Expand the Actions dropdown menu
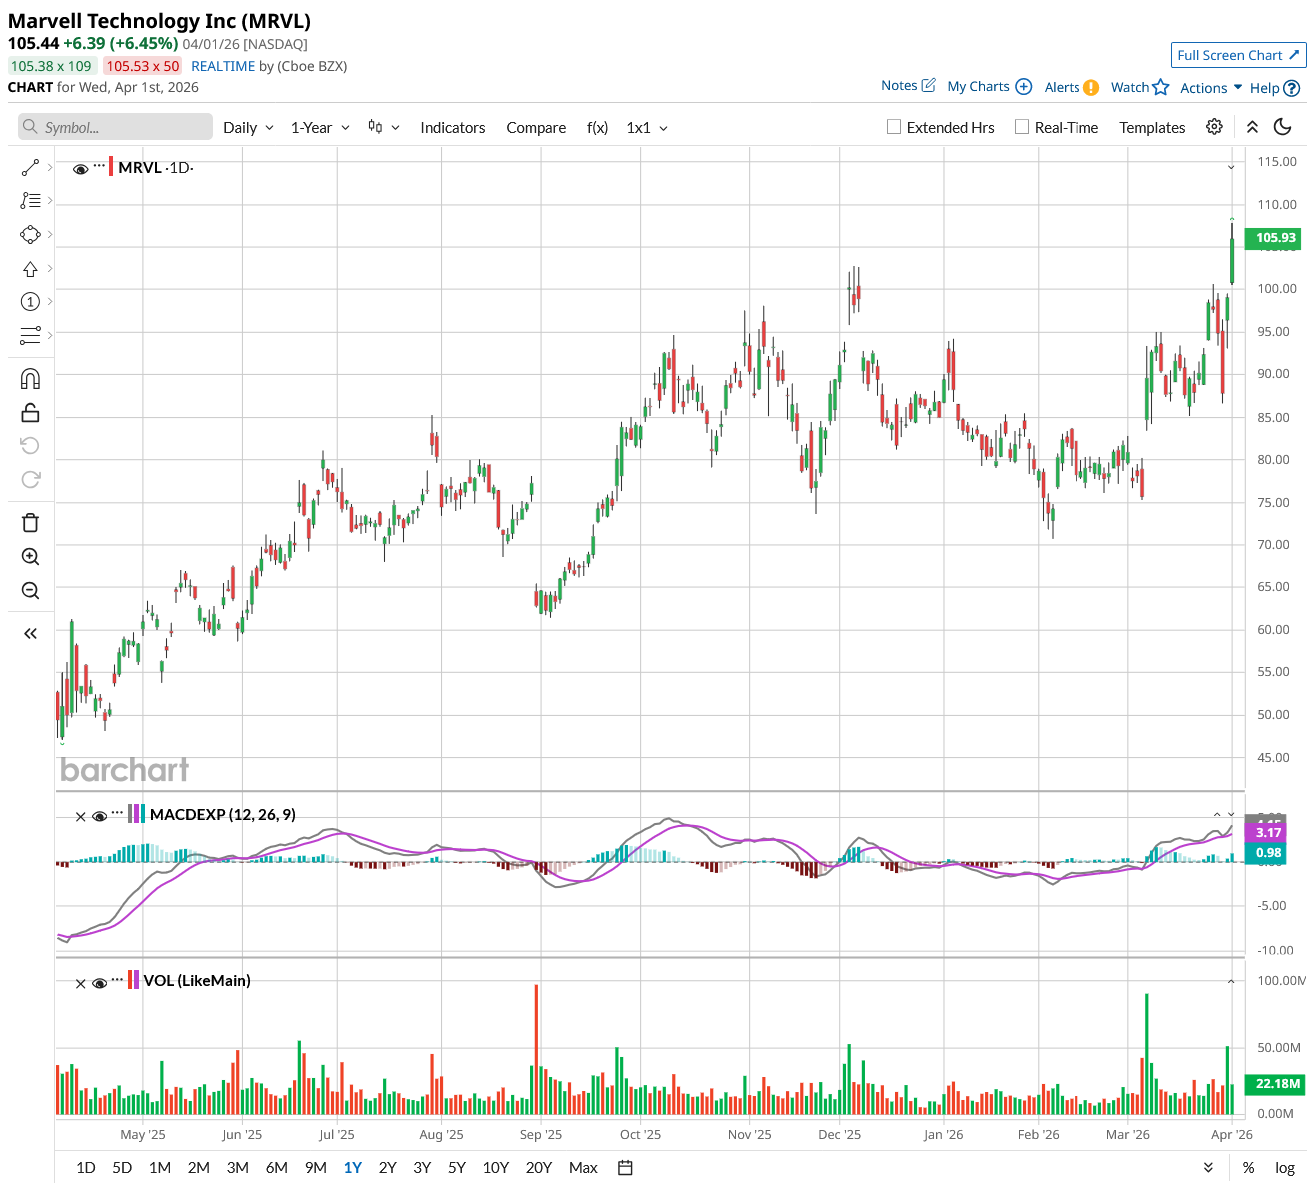Screen dimensions: 1308x1184 (x=1211, y=88)
